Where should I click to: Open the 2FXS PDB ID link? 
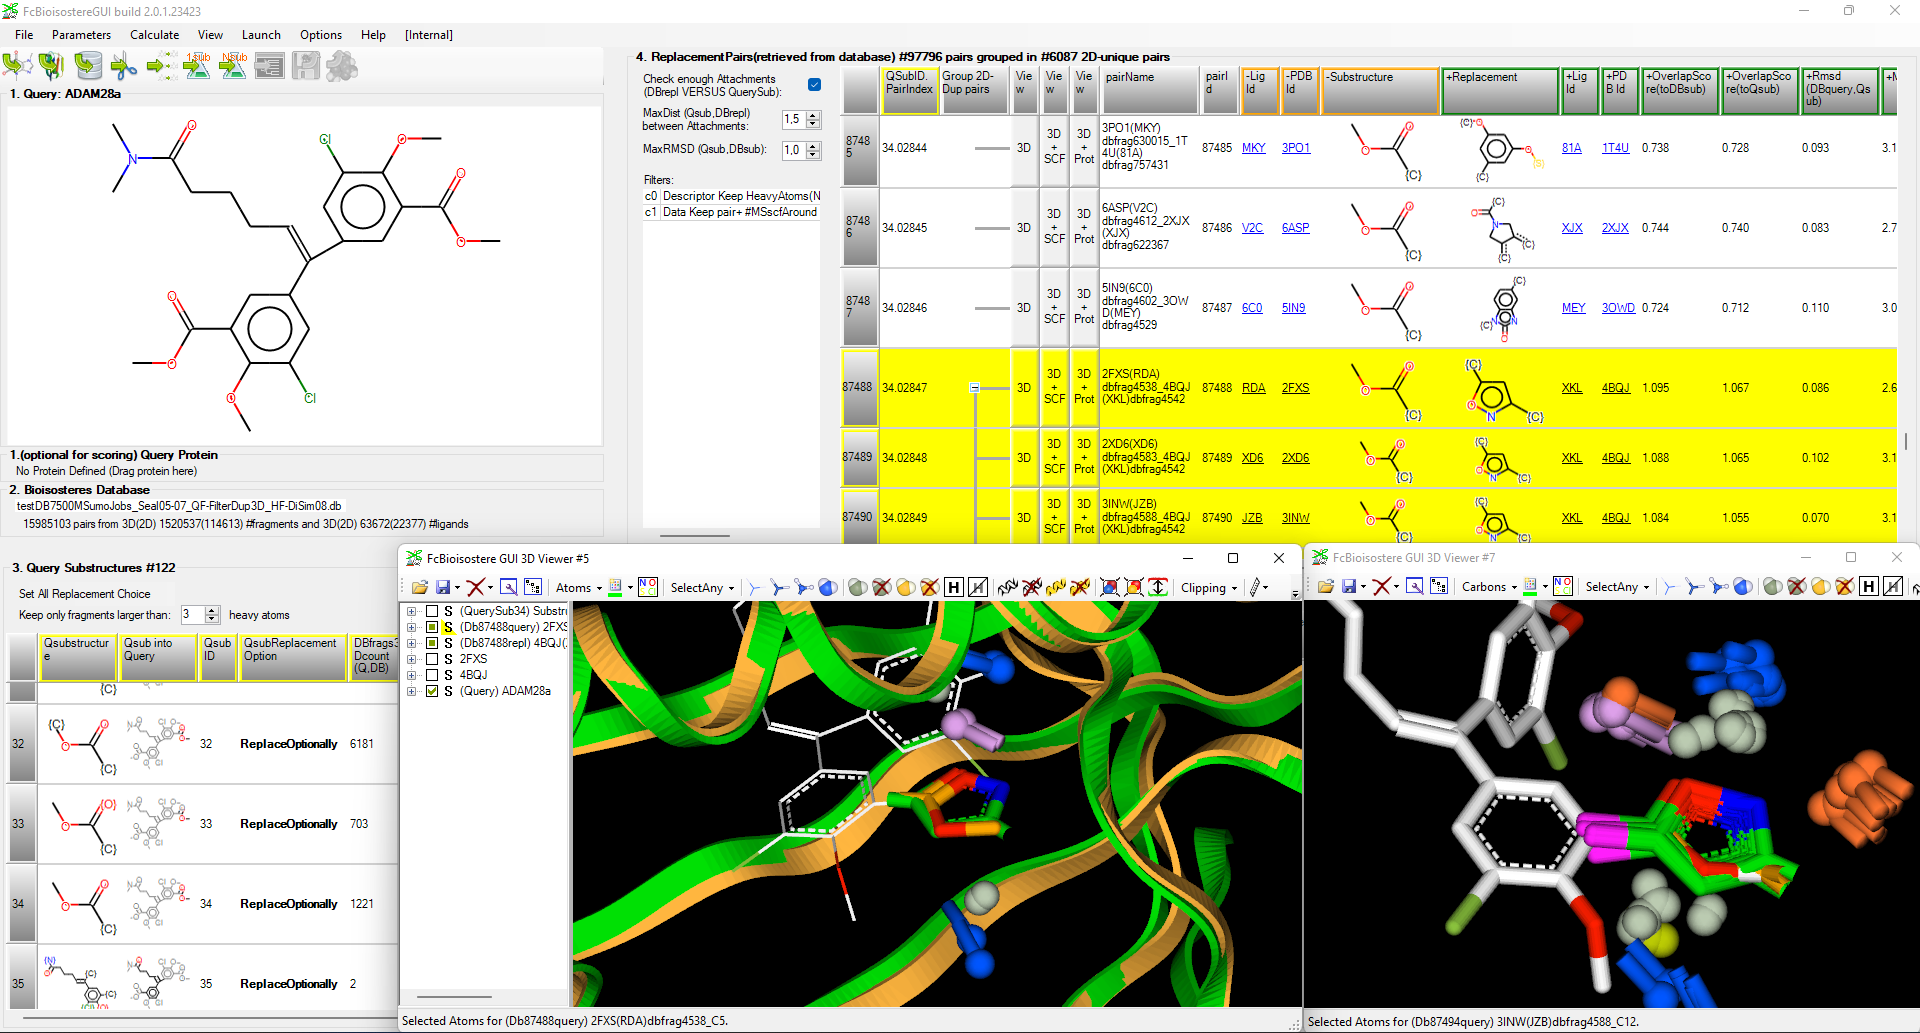[1295, 388]
